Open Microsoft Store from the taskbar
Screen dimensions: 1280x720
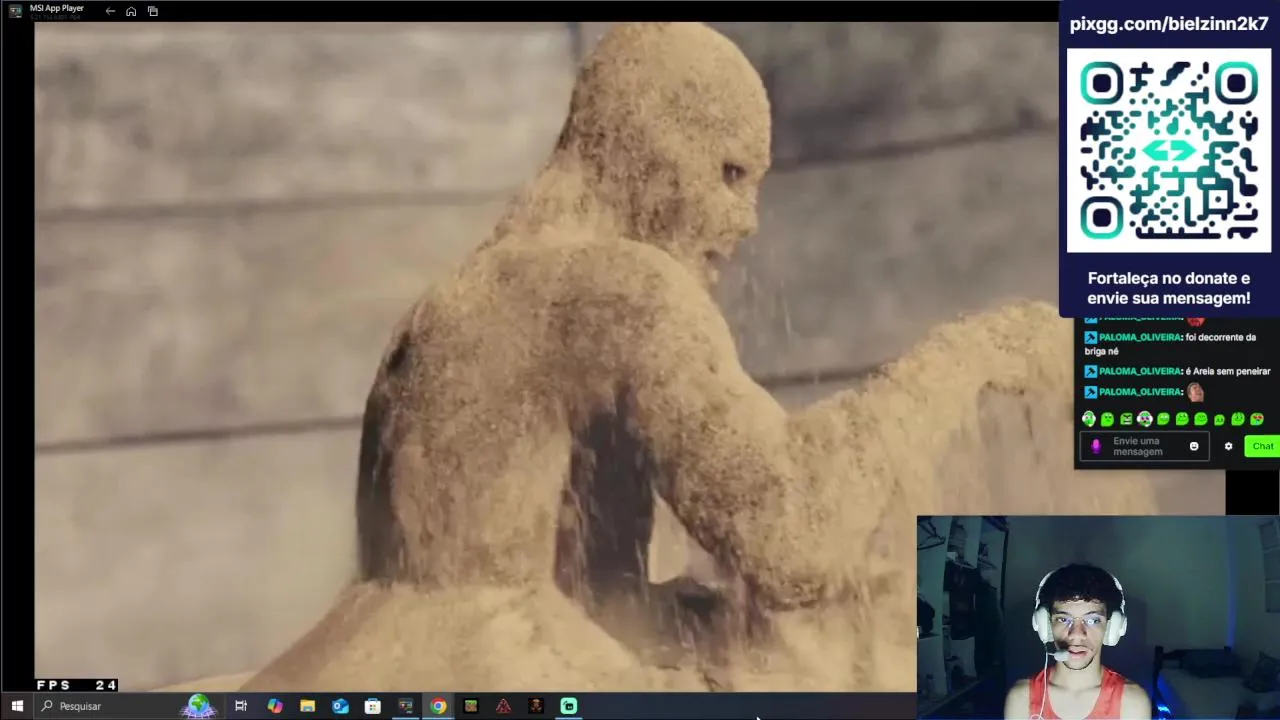pyautogui.click(x=373, y=706)
